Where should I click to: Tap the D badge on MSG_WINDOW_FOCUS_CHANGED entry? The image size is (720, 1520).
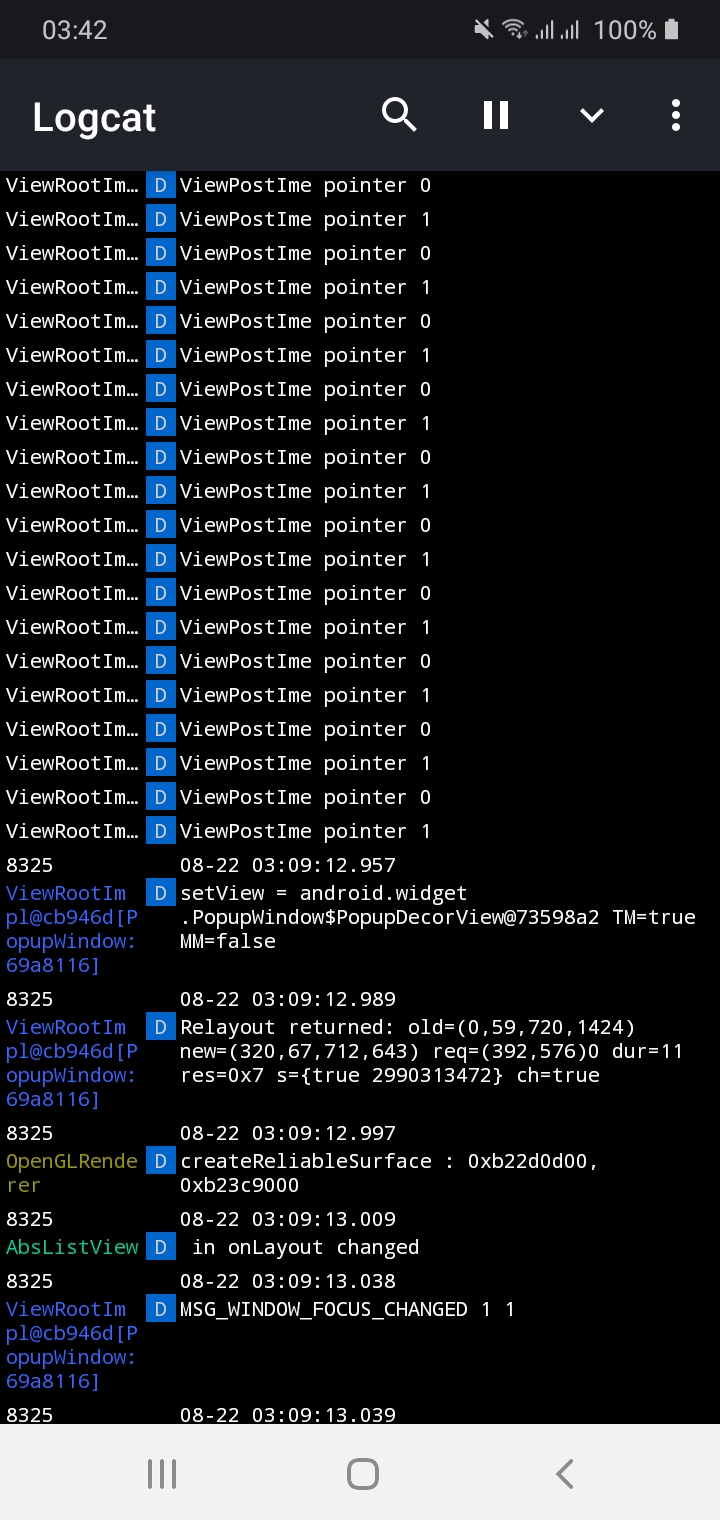[x=160, y=1309]
